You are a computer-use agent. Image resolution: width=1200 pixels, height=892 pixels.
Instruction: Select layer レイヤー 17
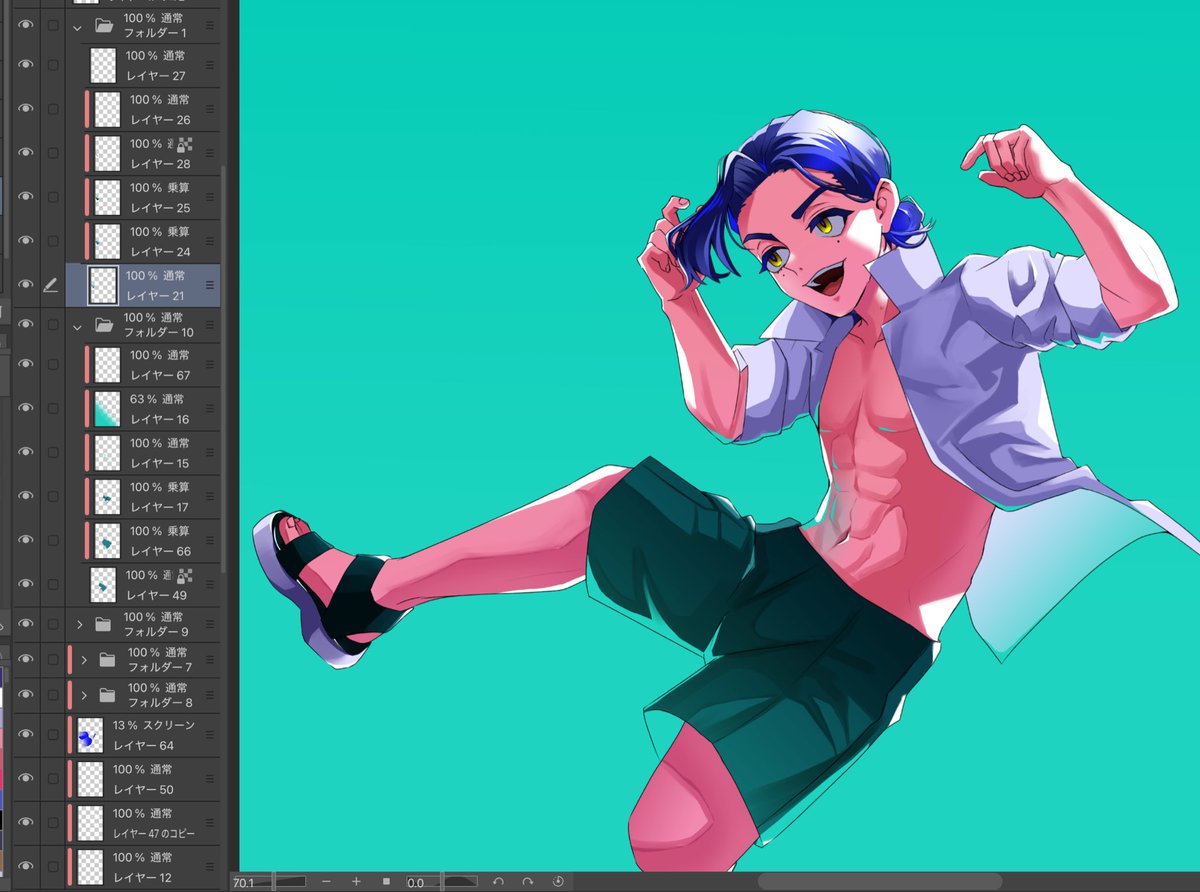tap(142, 497)
